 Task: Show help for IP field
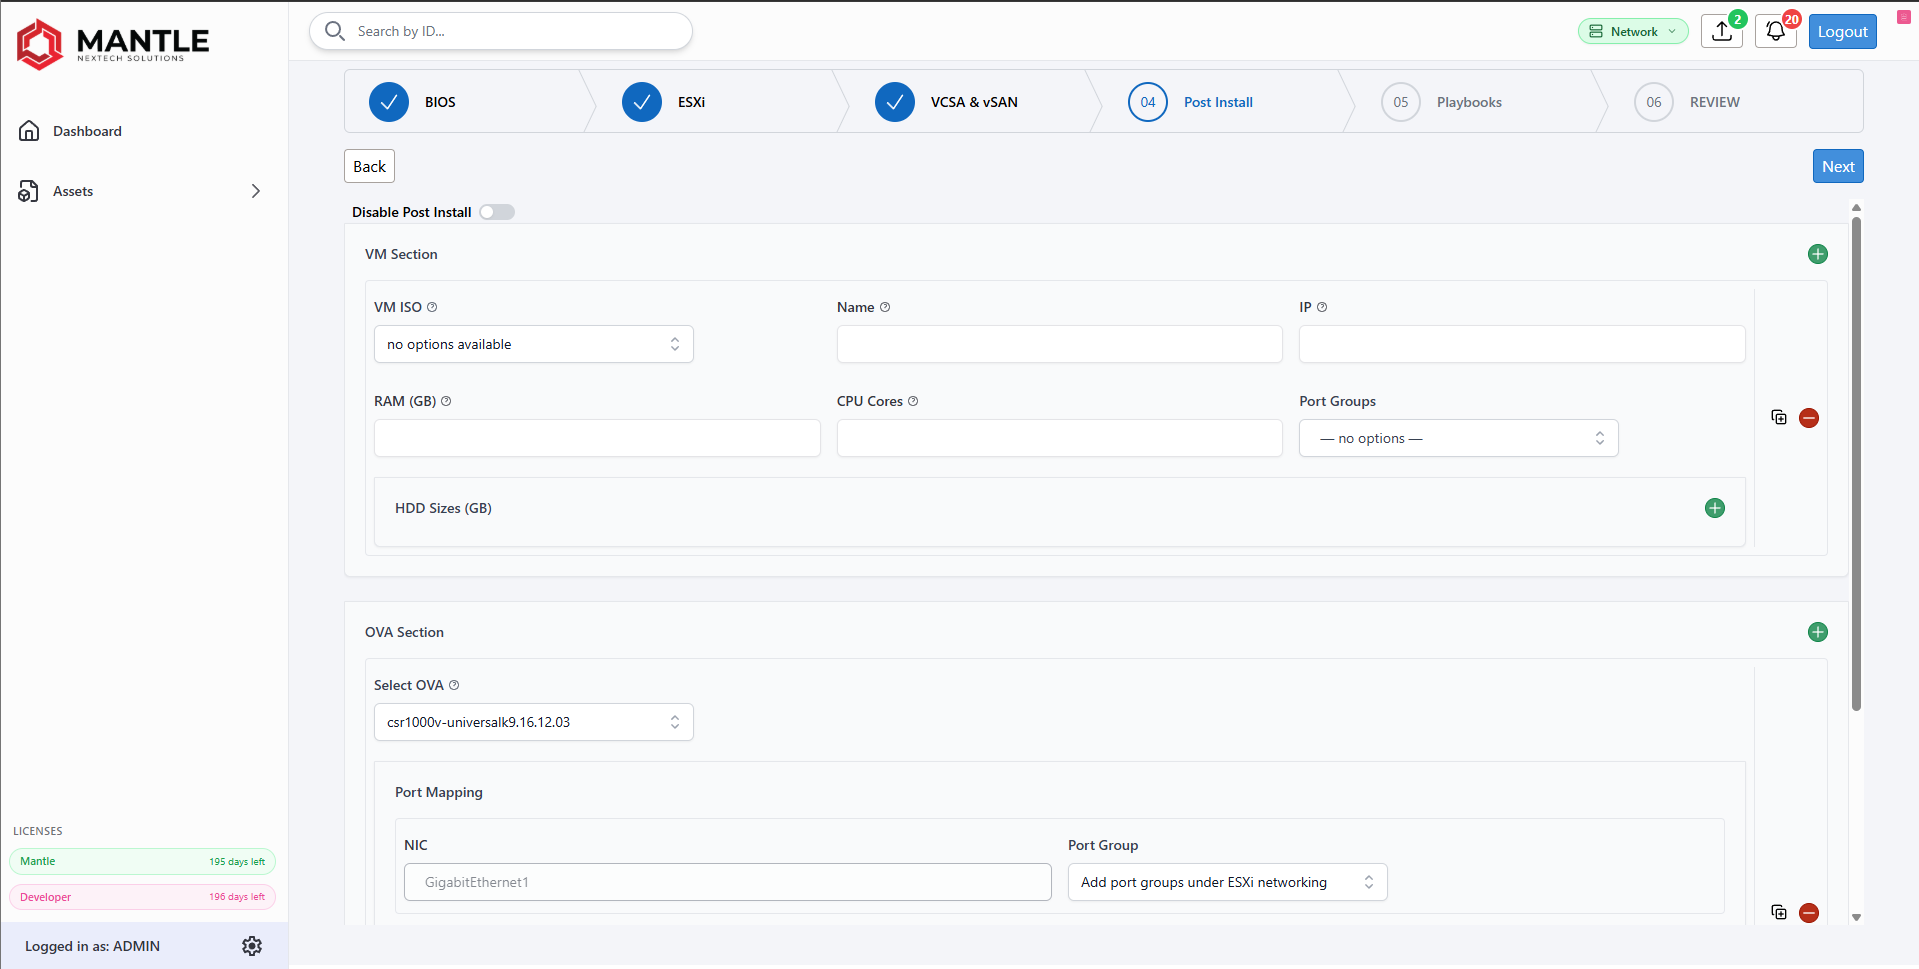(x=1322, y=307)
